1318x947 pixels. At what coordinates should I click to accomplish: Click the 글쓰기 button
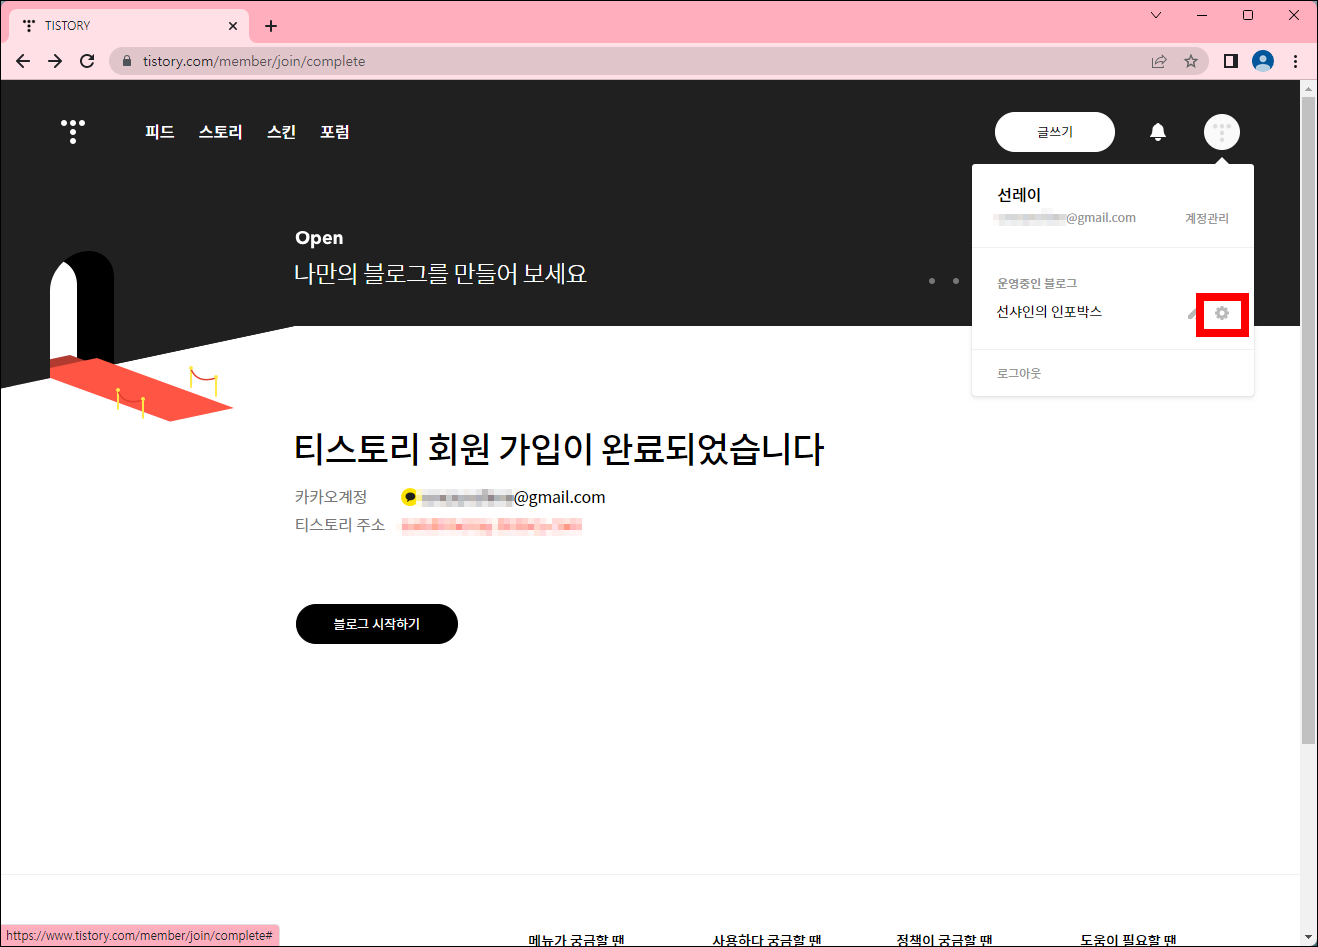[x=1055, y=132]
